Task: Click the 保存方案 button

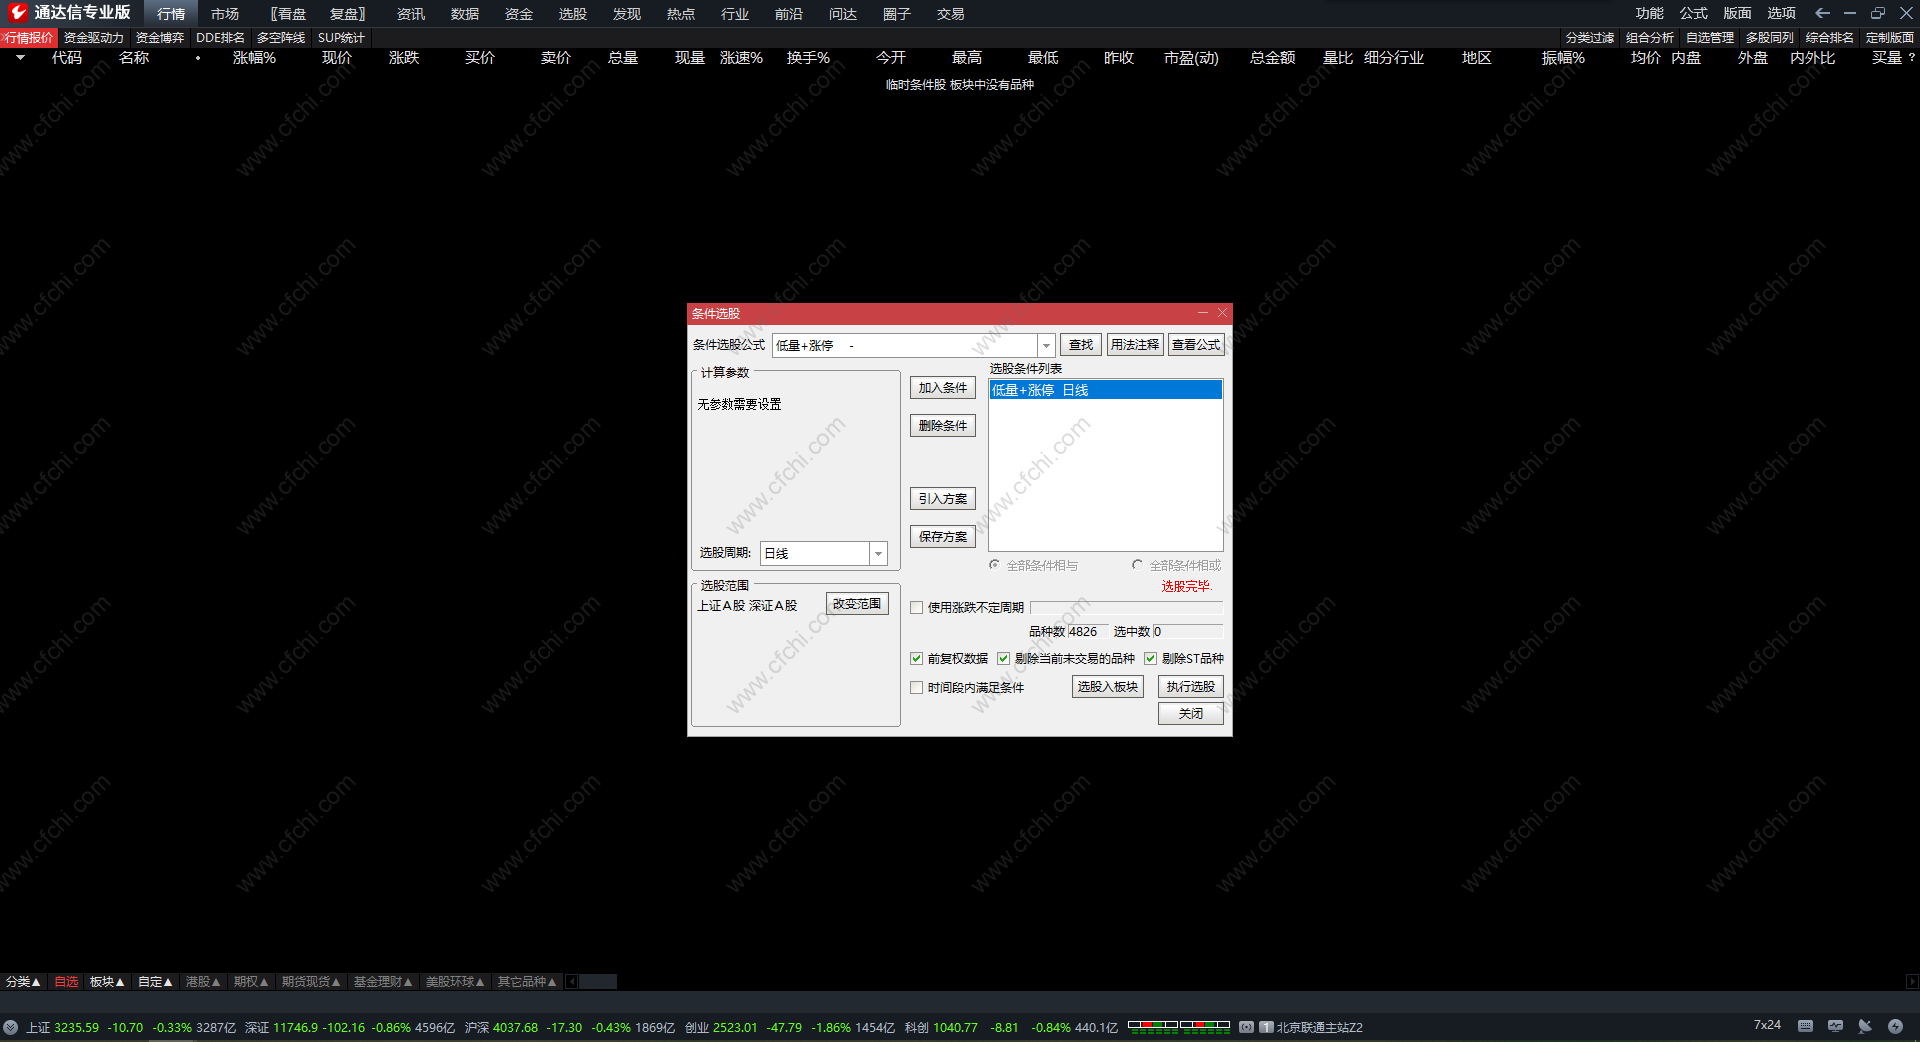Action: (x=943, y=537)
